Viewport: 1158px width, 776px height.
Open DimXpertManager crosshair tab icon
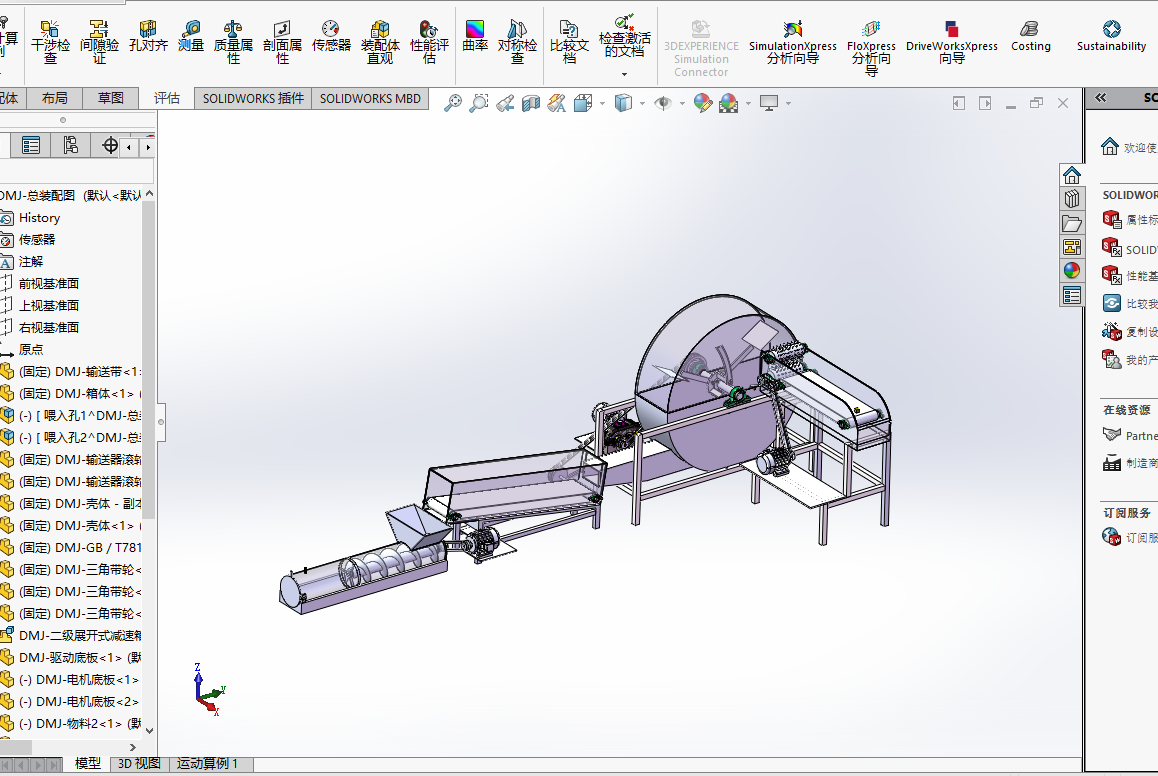109,145
